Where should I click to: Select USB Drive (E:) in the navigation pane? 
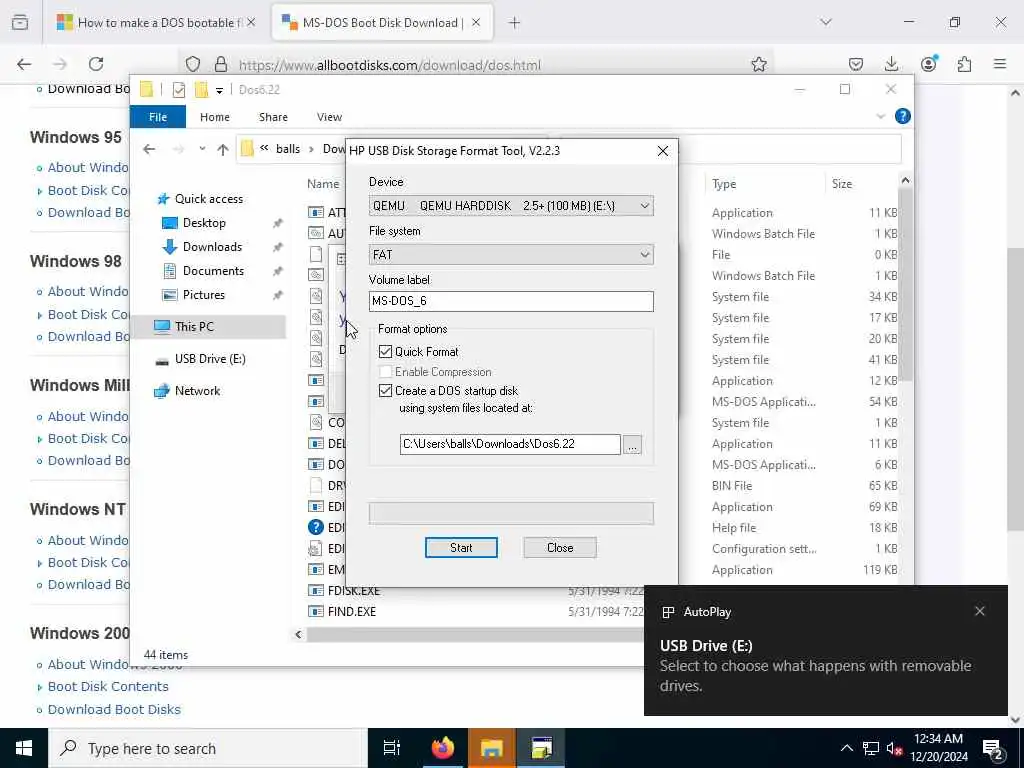(x=210, y=359)
